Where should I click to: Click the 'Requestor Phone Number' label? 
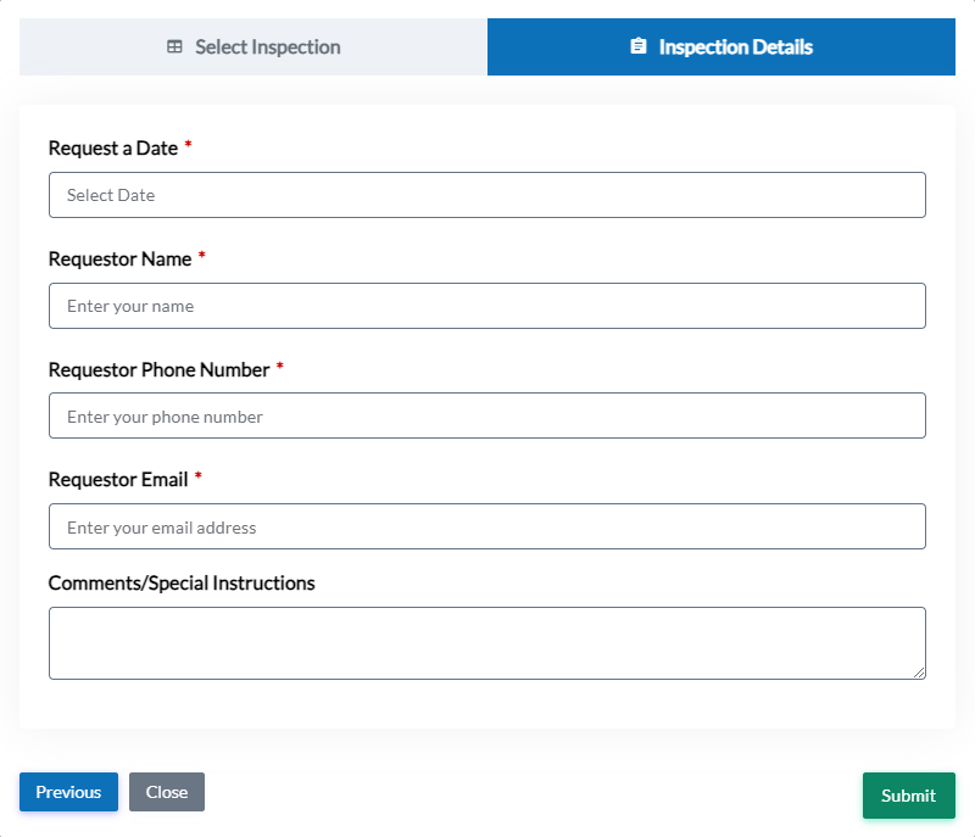tap(159, 370)
